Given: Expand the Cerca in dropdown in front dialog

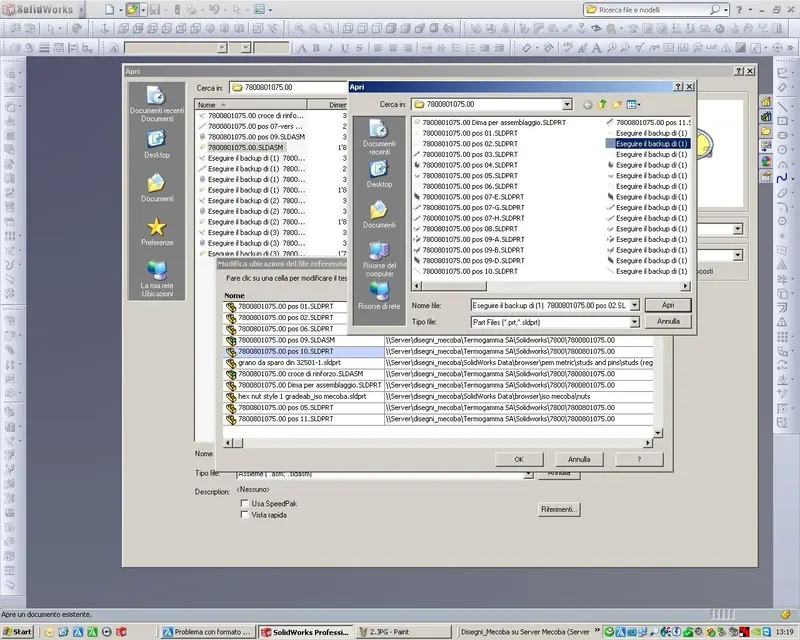Looking at the screenshot, I should (567, 104).
